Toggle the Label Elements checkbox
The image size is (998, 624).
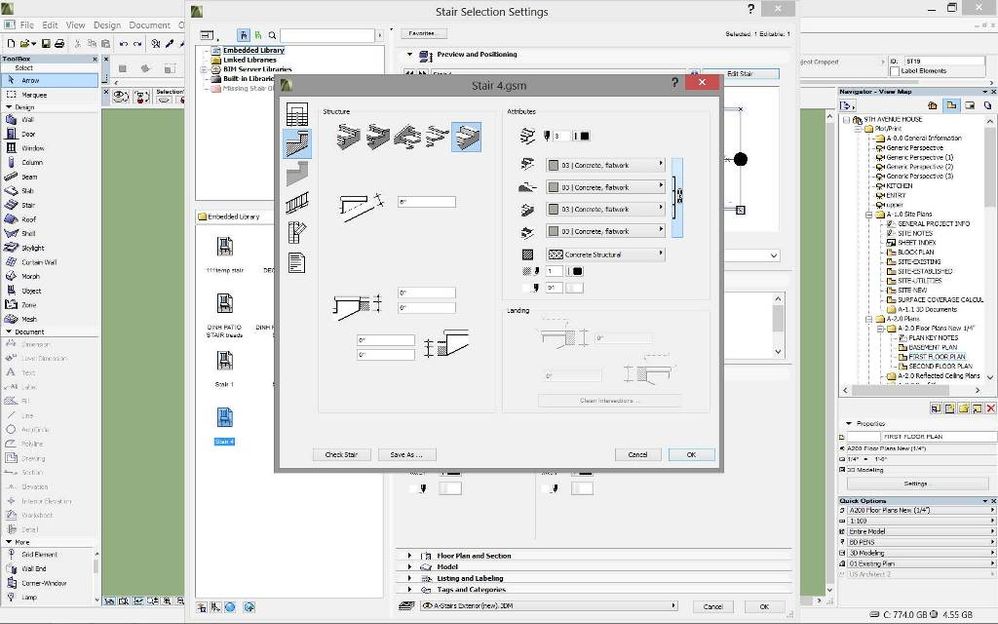point(895,71)
